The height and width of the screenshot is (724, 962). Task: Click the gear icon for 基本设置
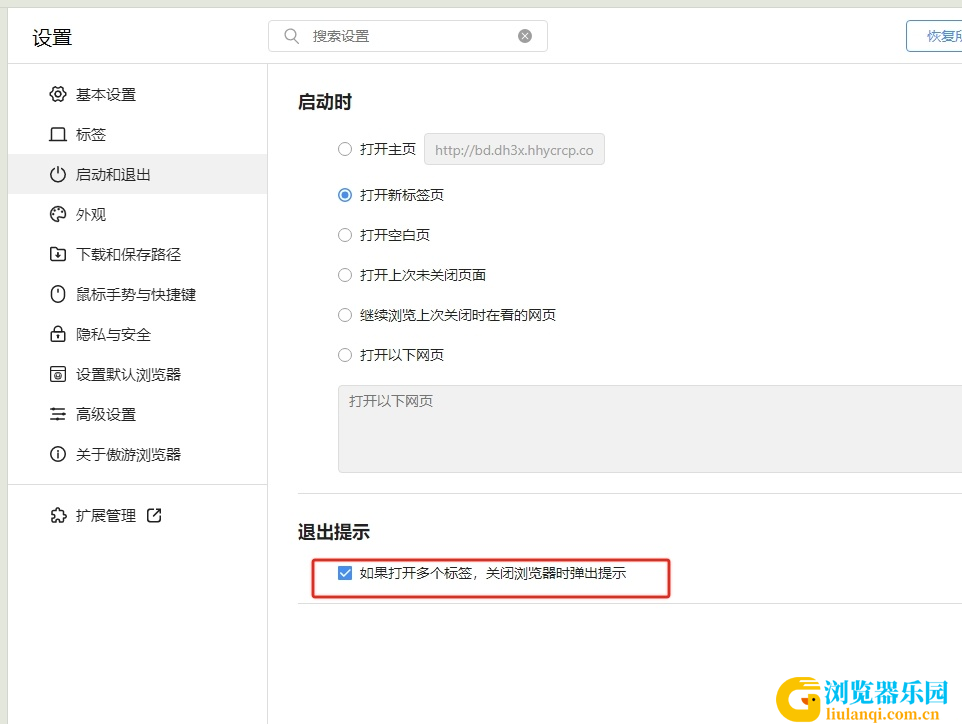(x=58, y=94)
